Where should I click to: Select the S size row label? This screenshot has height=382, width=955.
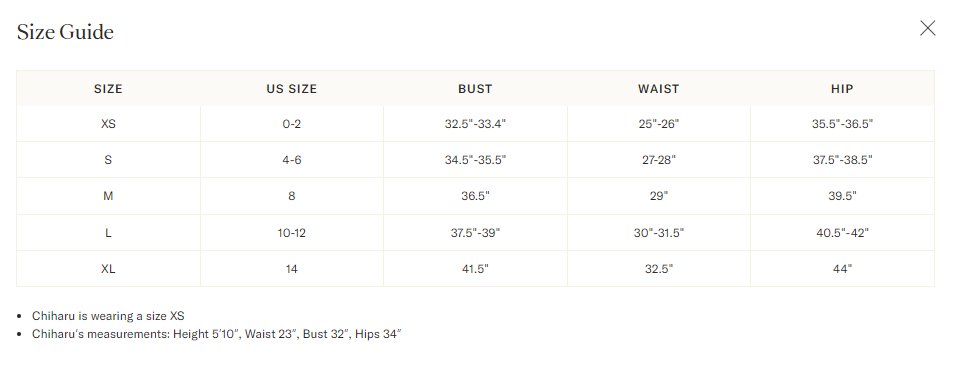(108, 160)
